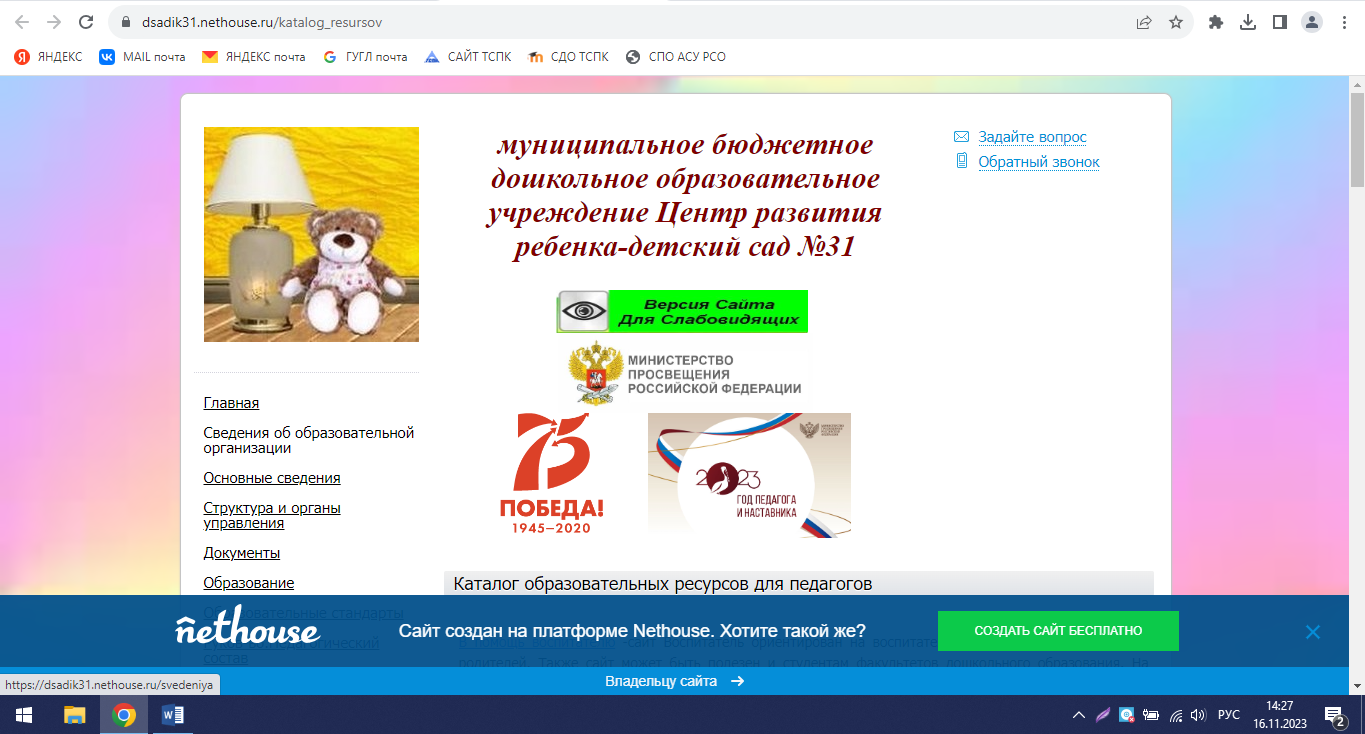Toggle Chrome side panel icon
1365x734 pixels.
1279,22
